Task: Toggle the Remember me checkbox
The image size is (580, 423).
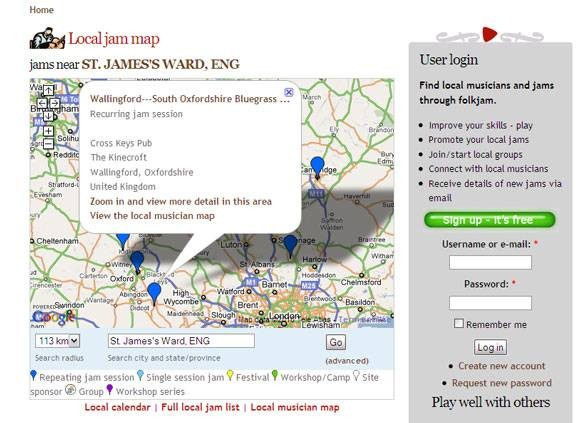Action: 458,324
